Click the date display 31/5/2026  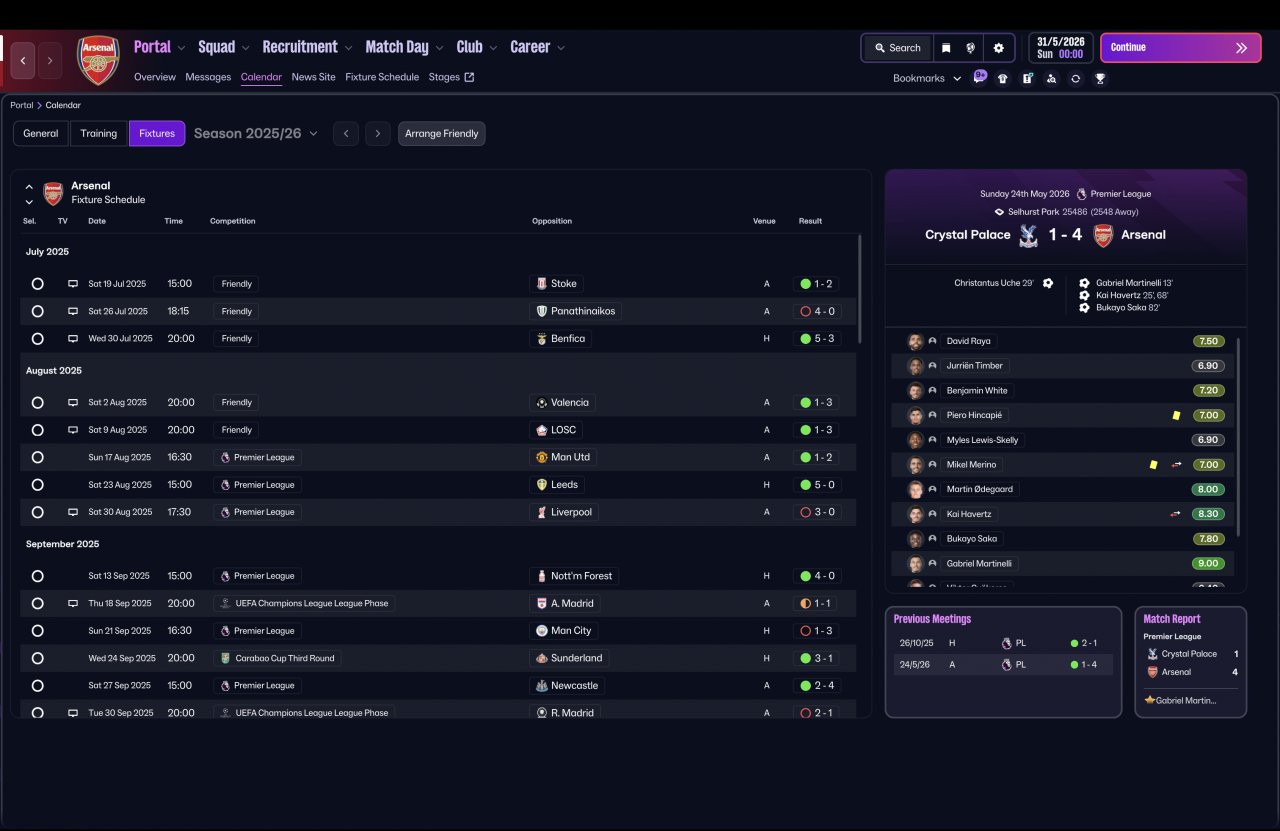pos(1060,42)
